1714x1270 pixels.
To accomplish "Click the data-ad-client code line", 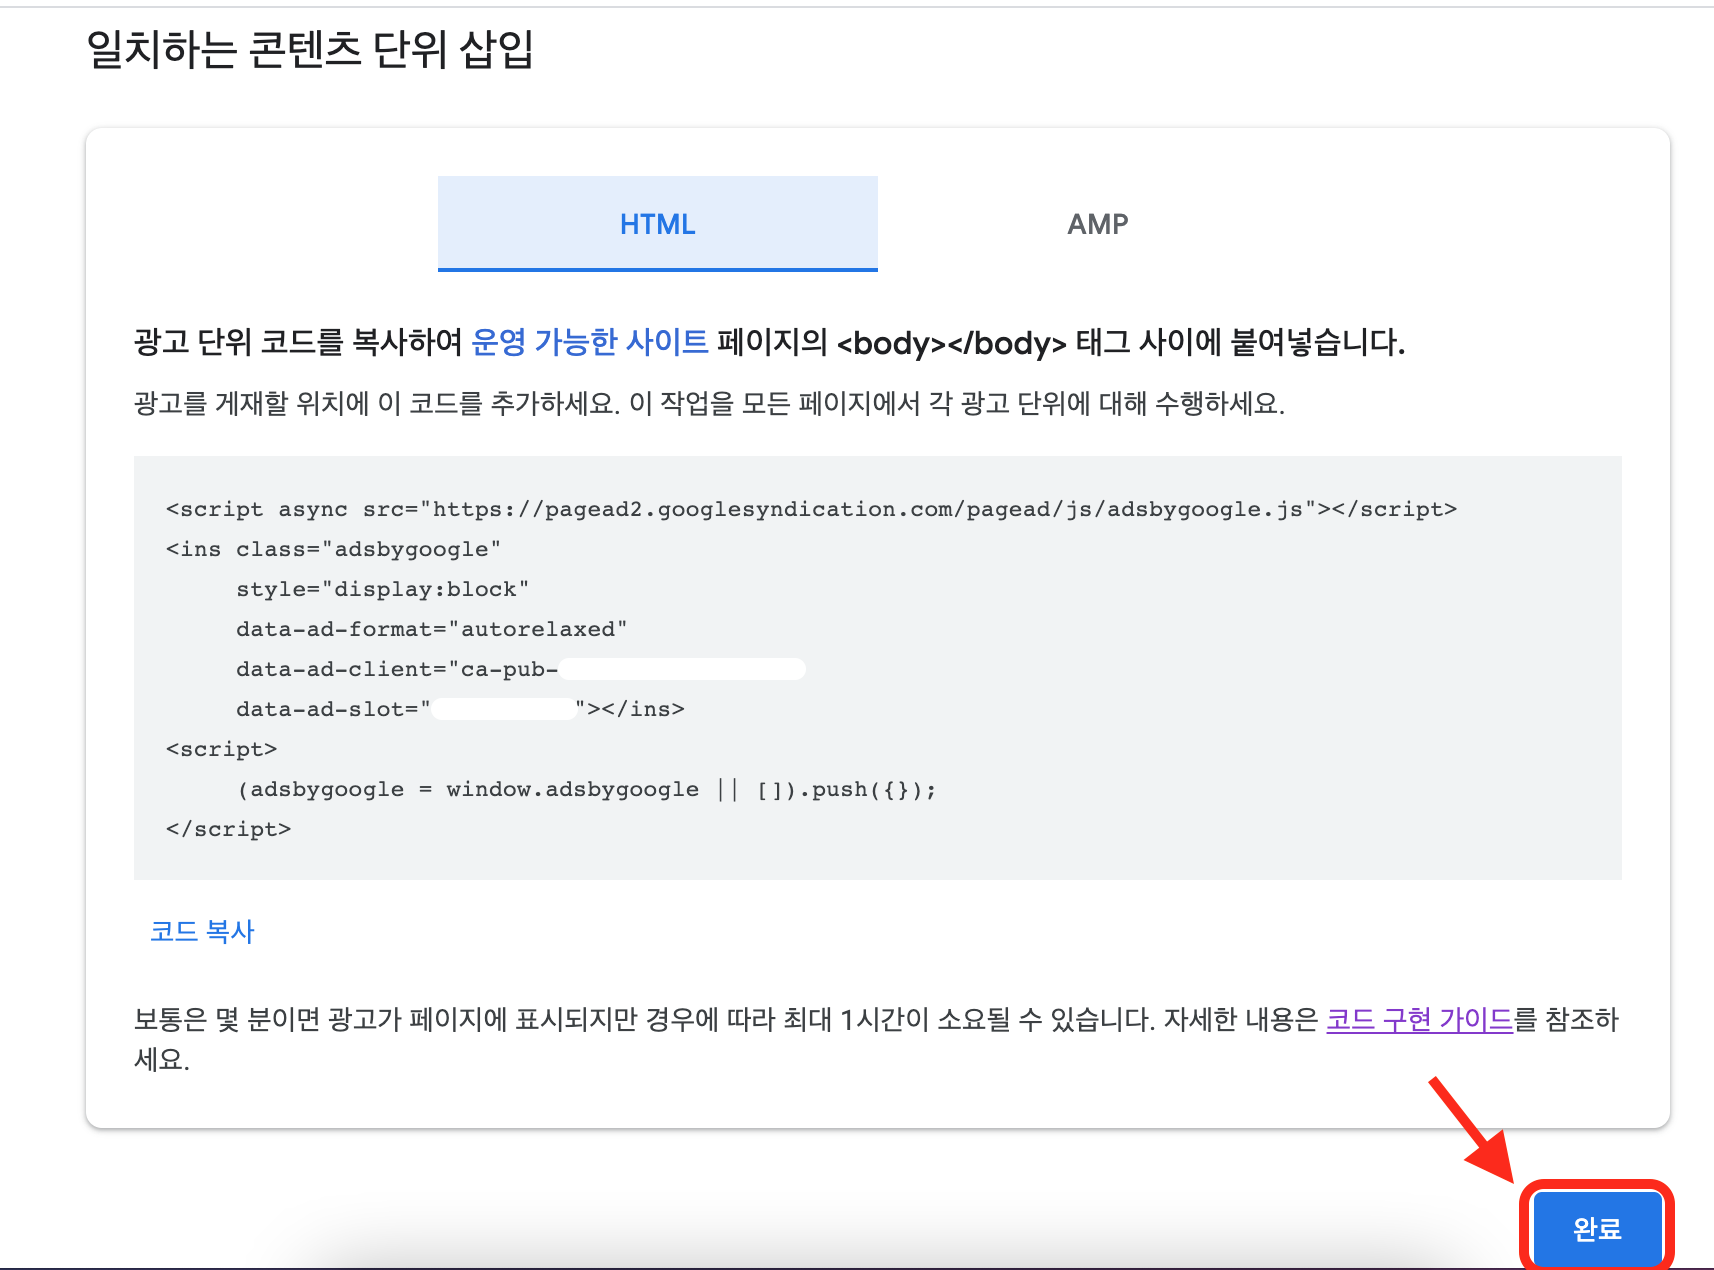I will pos(520,669).
